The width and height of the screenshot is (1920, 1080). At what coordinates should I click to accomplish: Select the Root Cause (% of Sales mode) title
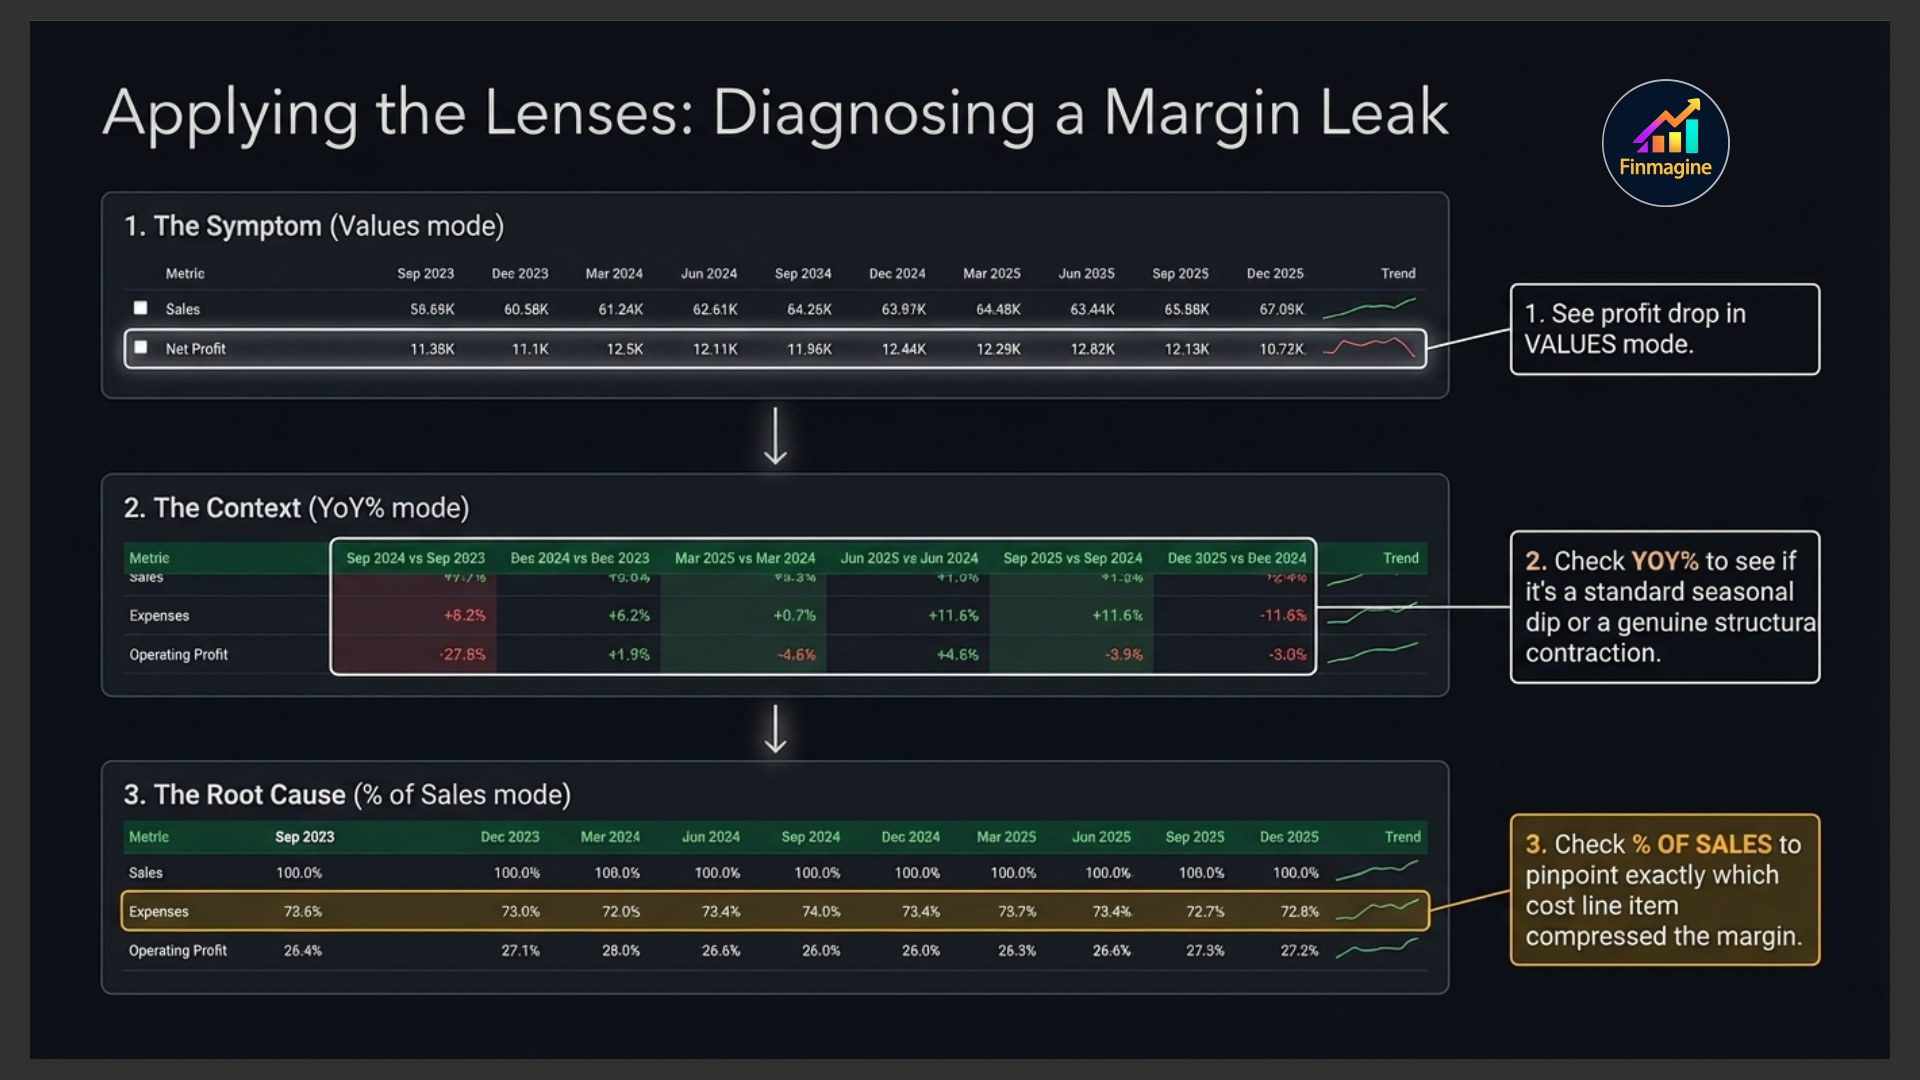[x=345, y=795]
